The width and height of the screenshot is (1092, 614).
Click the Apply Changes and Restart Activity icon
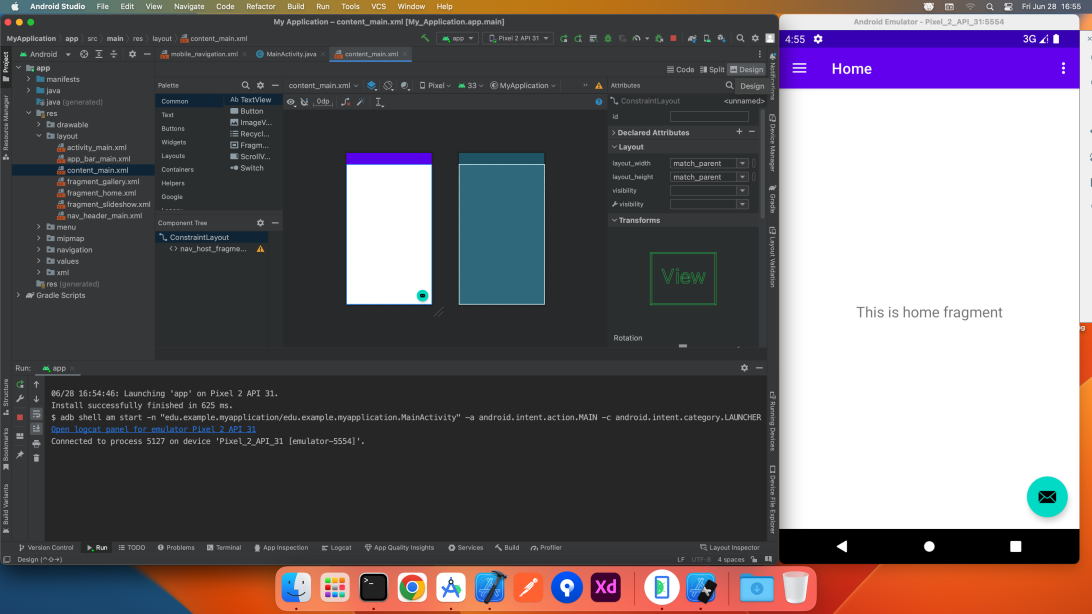click(x=578, y=38)
